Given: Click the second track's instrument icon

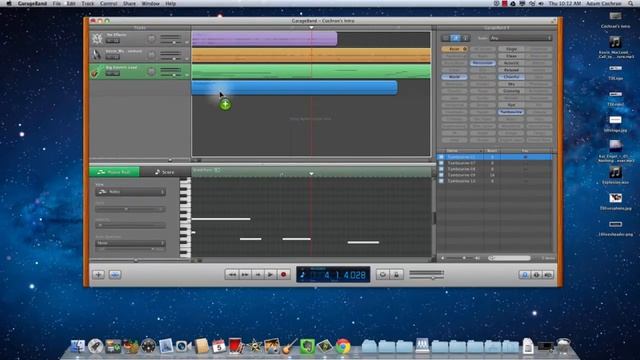Looking at the screenshot, I should tap(96, 54).
